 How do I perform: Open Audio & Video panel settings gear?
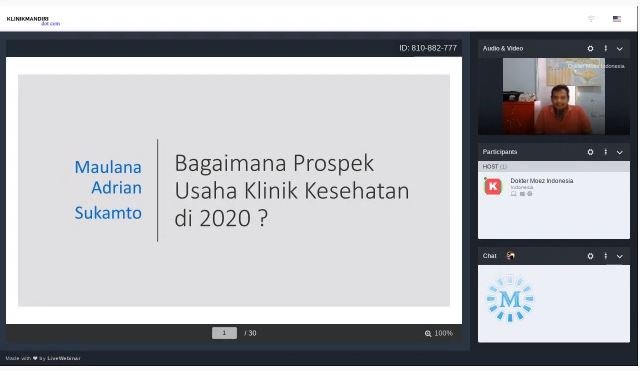click(x=590, y=49)
